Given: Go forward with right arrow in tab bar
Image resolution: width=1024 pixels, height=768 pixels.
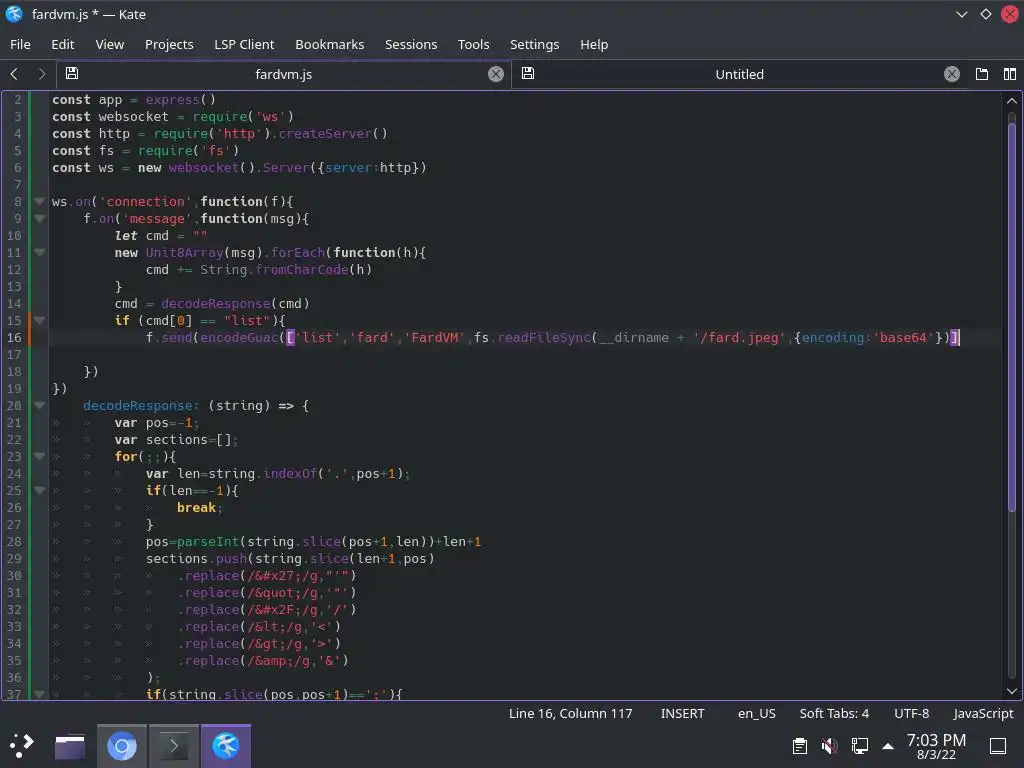Looking at the screenshot, I should [x=42, y=74].
